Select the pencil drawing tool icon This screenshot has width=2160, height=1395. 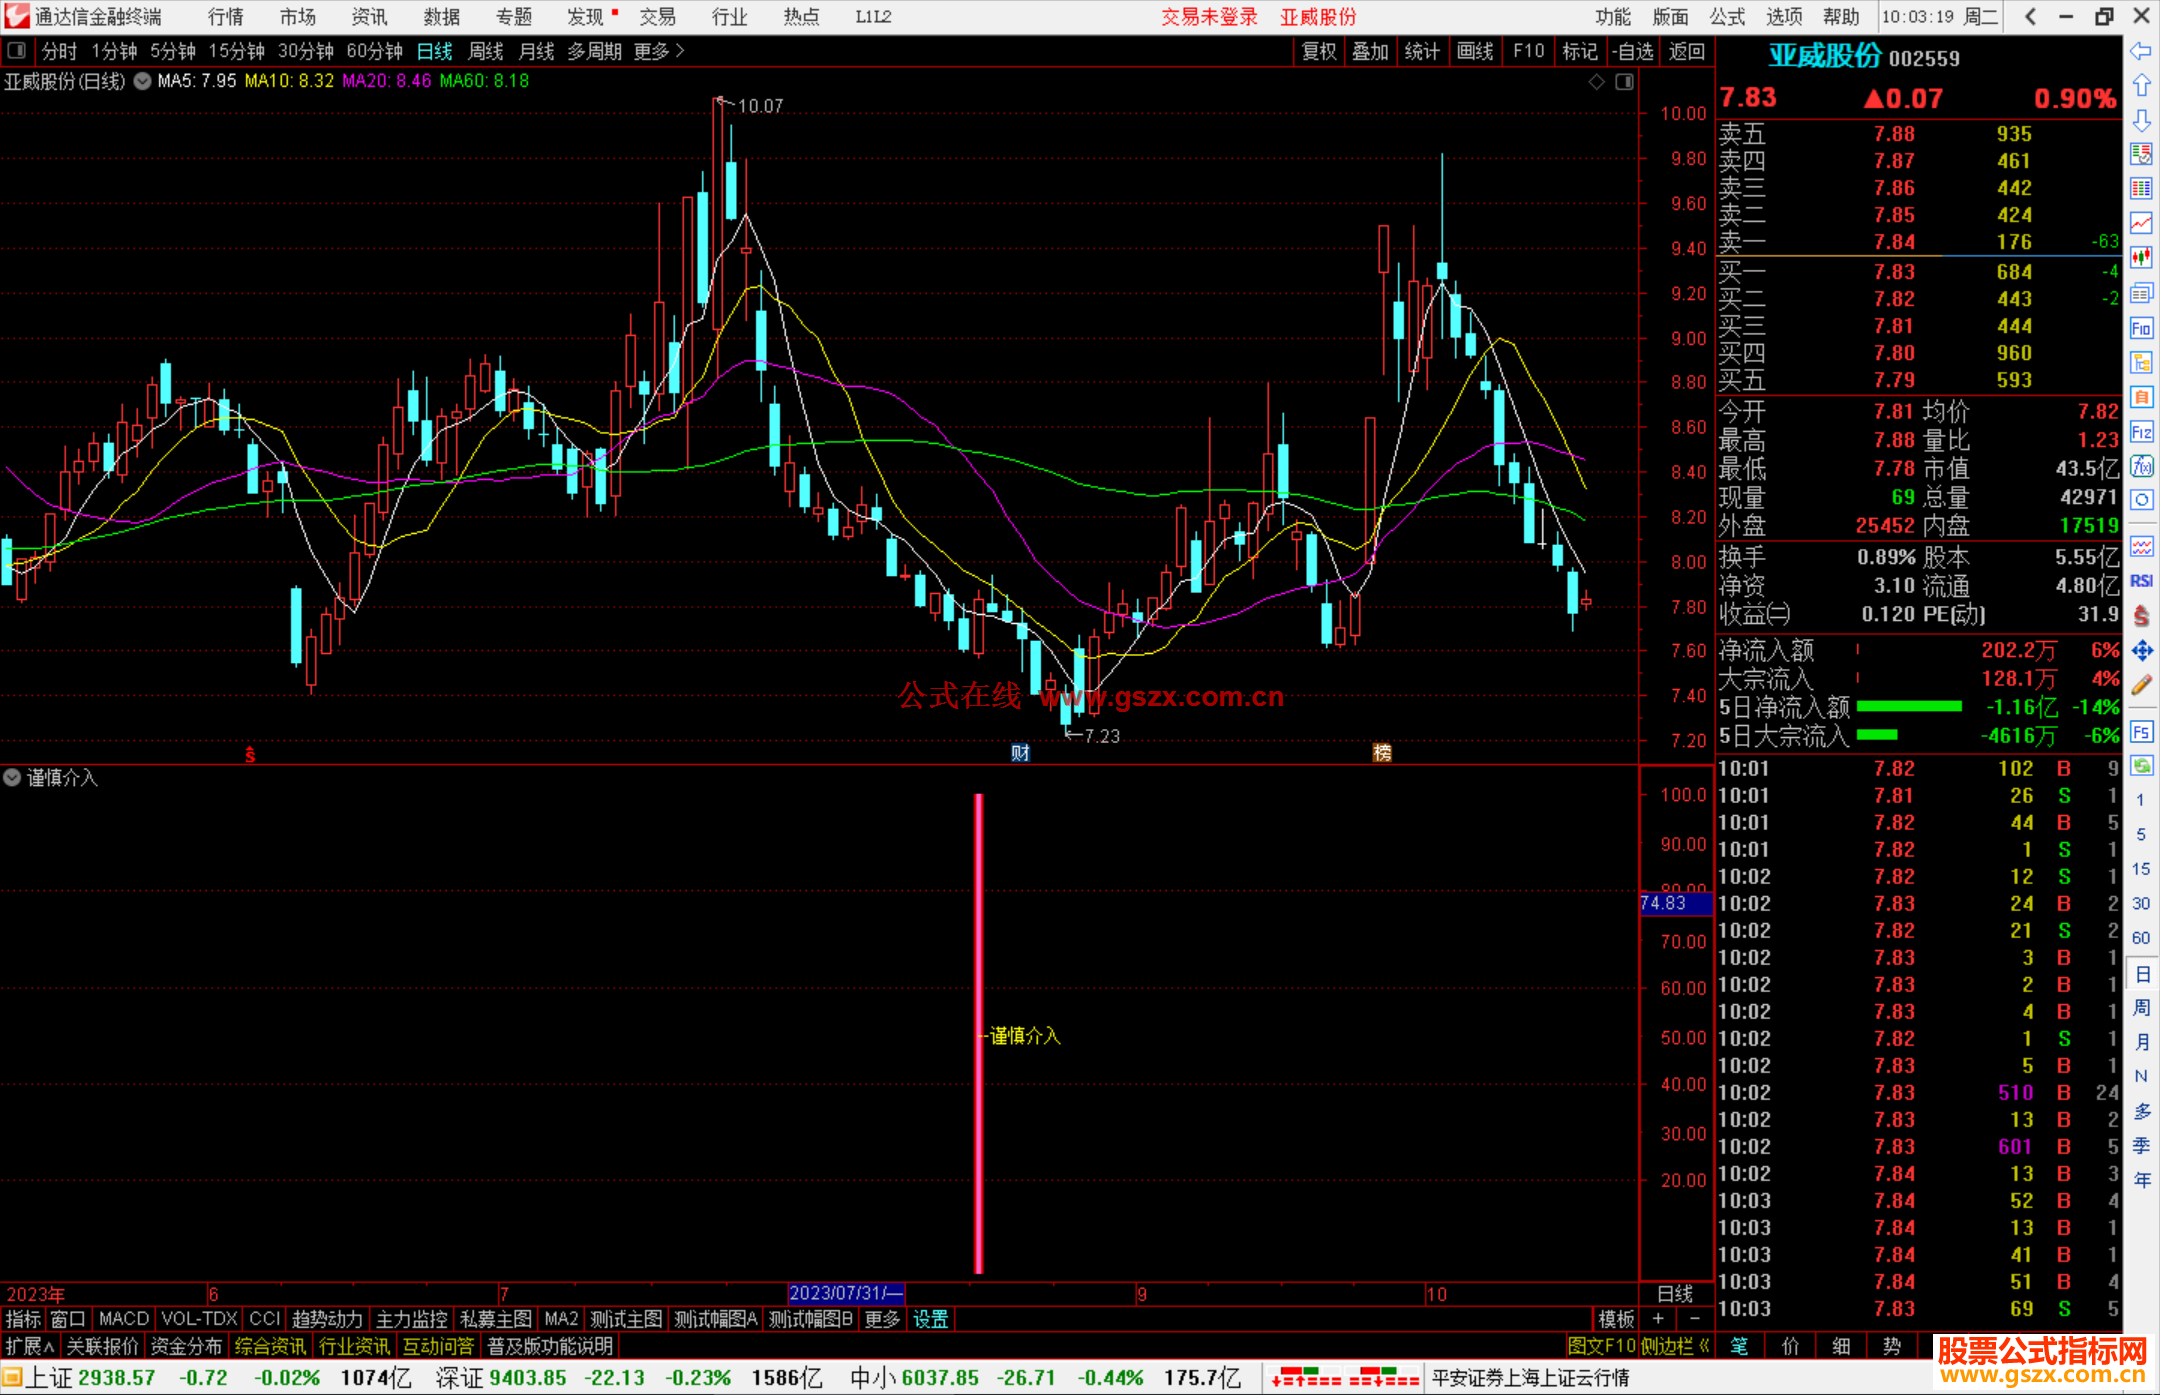coord(2141,686)
